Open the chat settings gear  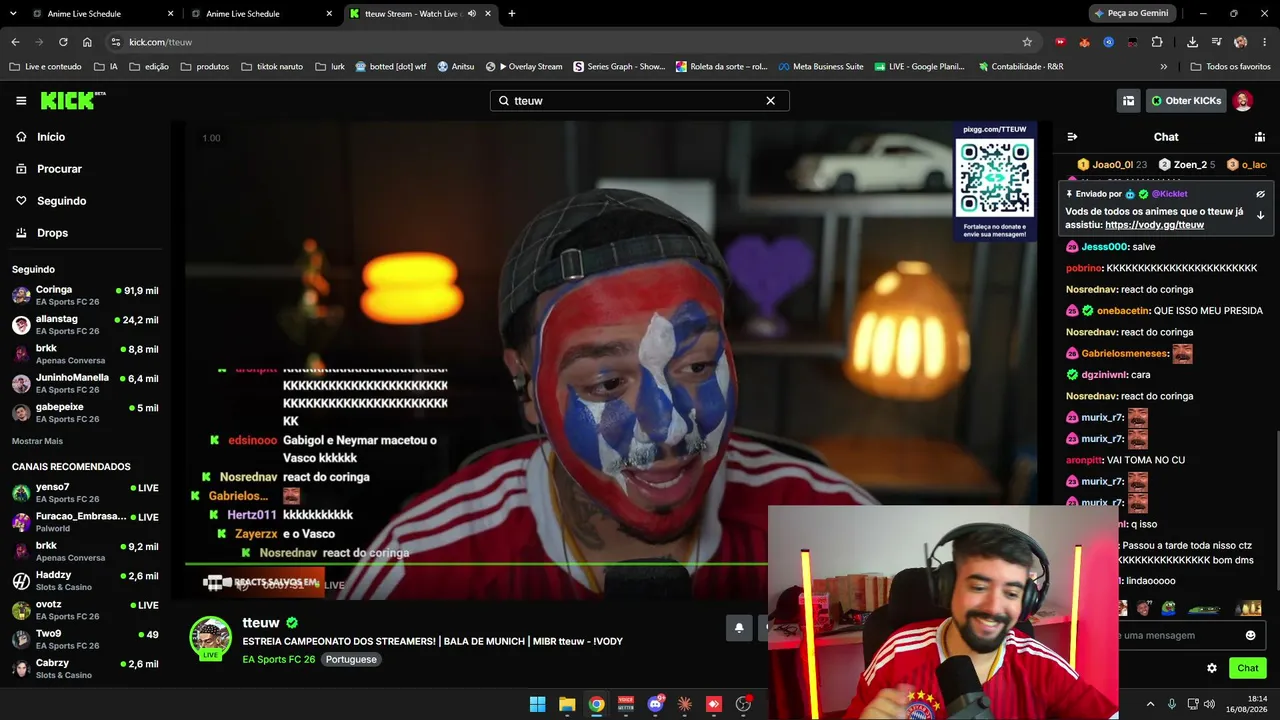pyautogui.click(x=1212, y=668)
